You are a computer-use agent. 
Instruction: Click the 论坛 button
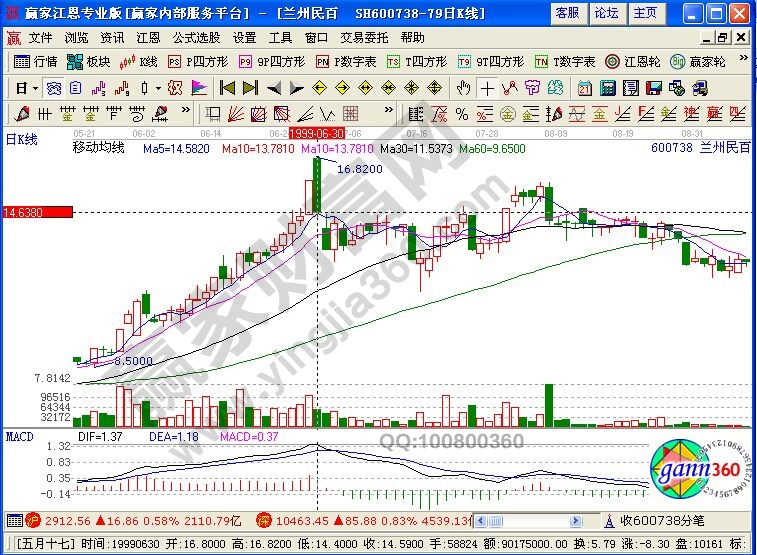click(x=606, y=12)
